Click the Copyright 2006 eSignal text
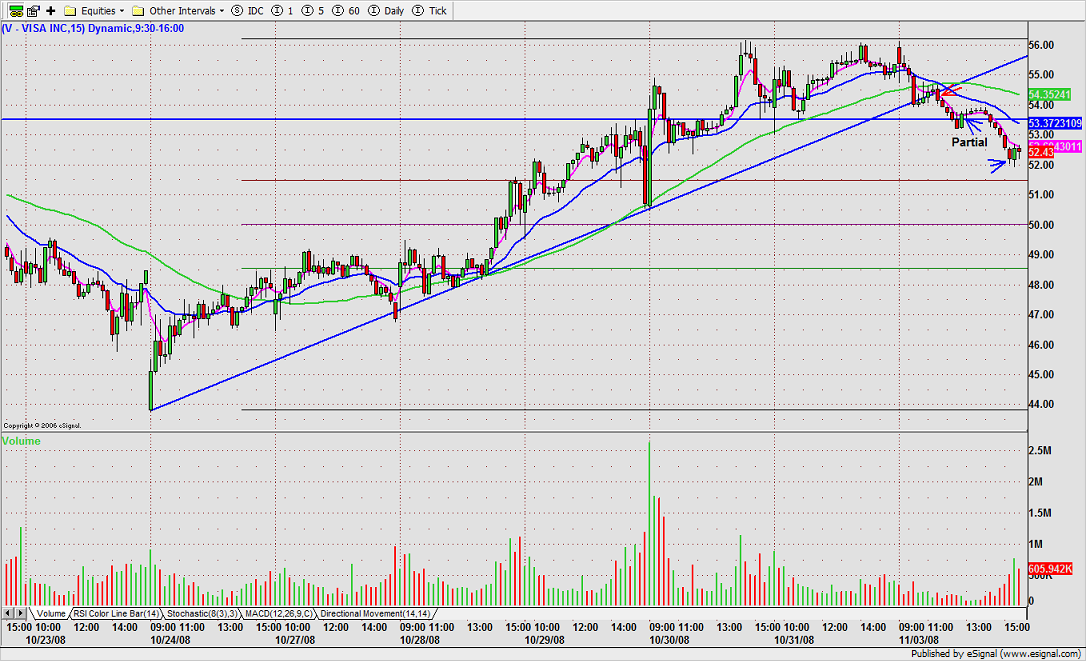Screen dimensions: 1086x661 click(x=42, y=425)
